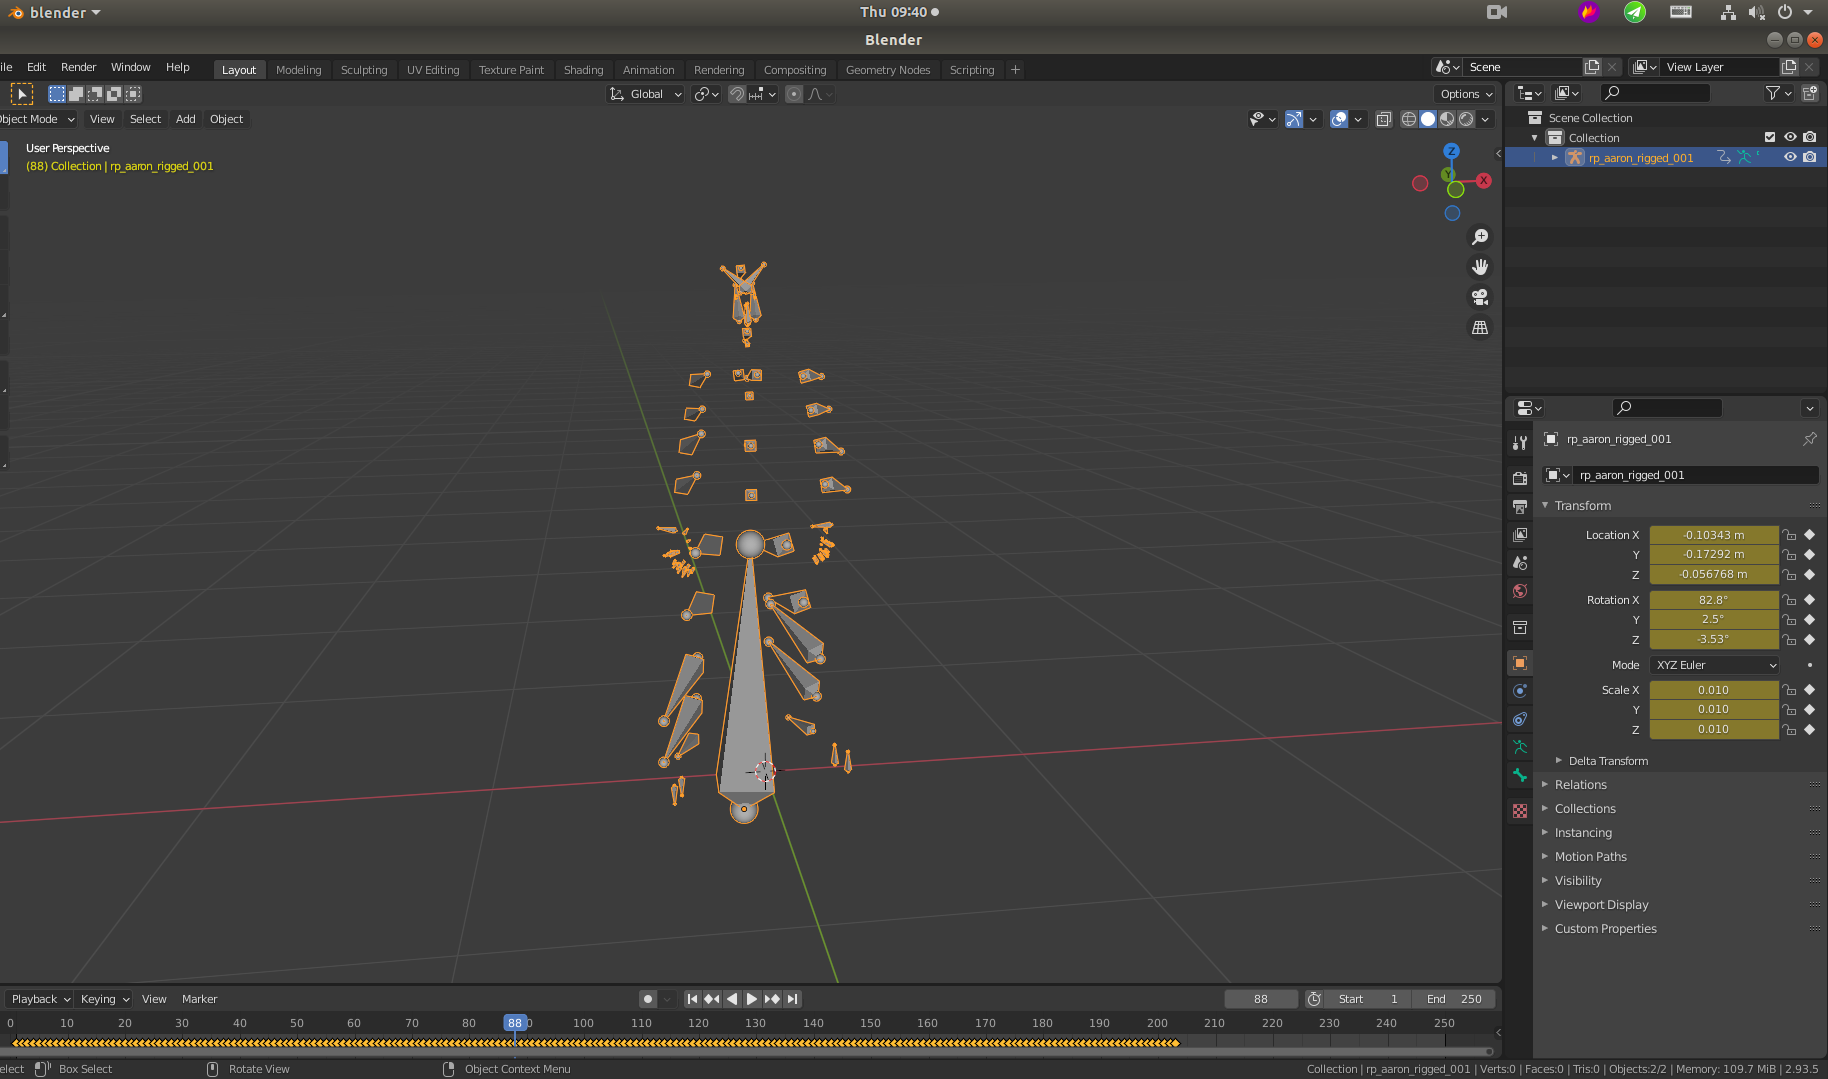Image resolution: width=1828 pixels, height=1079 pixels.
Task: Click the X axis on navigation gizmo
Action: (x=1484, y=181)
